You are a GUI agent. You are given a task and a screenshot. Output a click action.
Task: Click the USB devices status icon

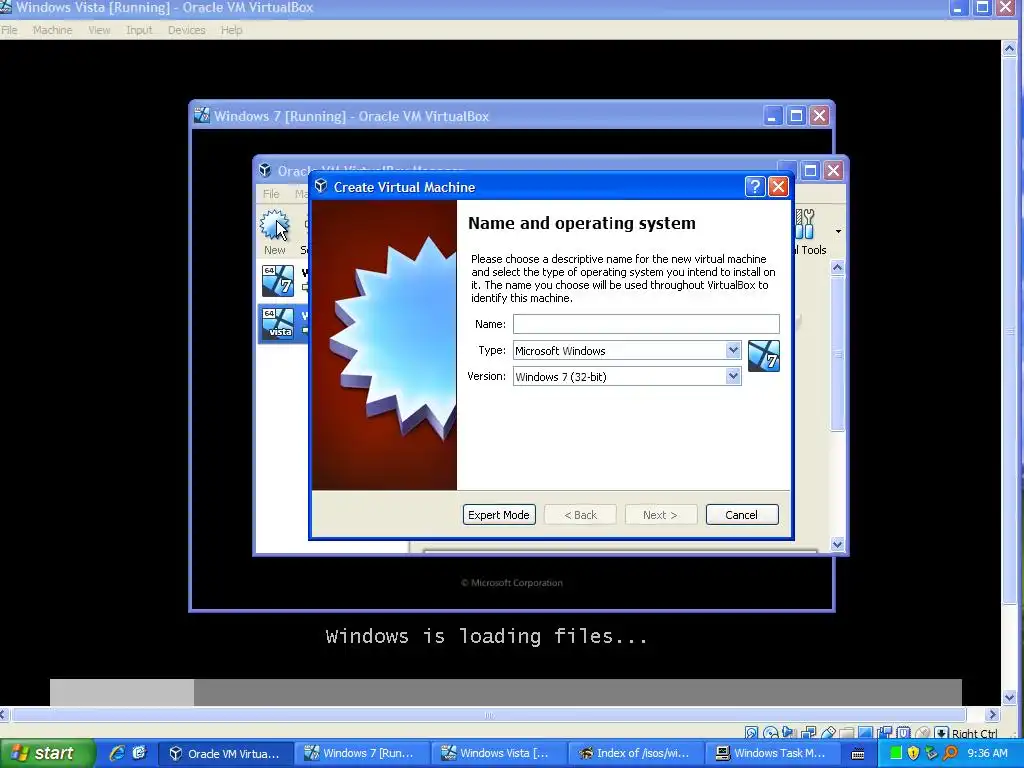pos(828,733)
